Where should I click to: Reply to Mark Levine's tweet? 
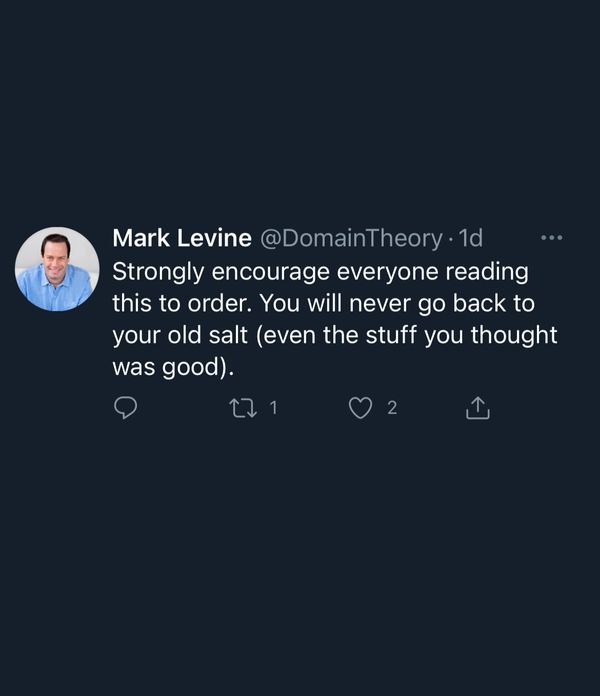[x=124, y=408]
